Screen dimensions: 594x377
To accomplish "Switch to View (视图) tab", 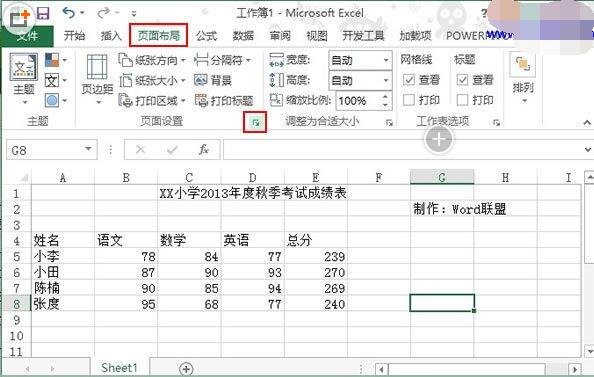I will click(x=317, y=36).
